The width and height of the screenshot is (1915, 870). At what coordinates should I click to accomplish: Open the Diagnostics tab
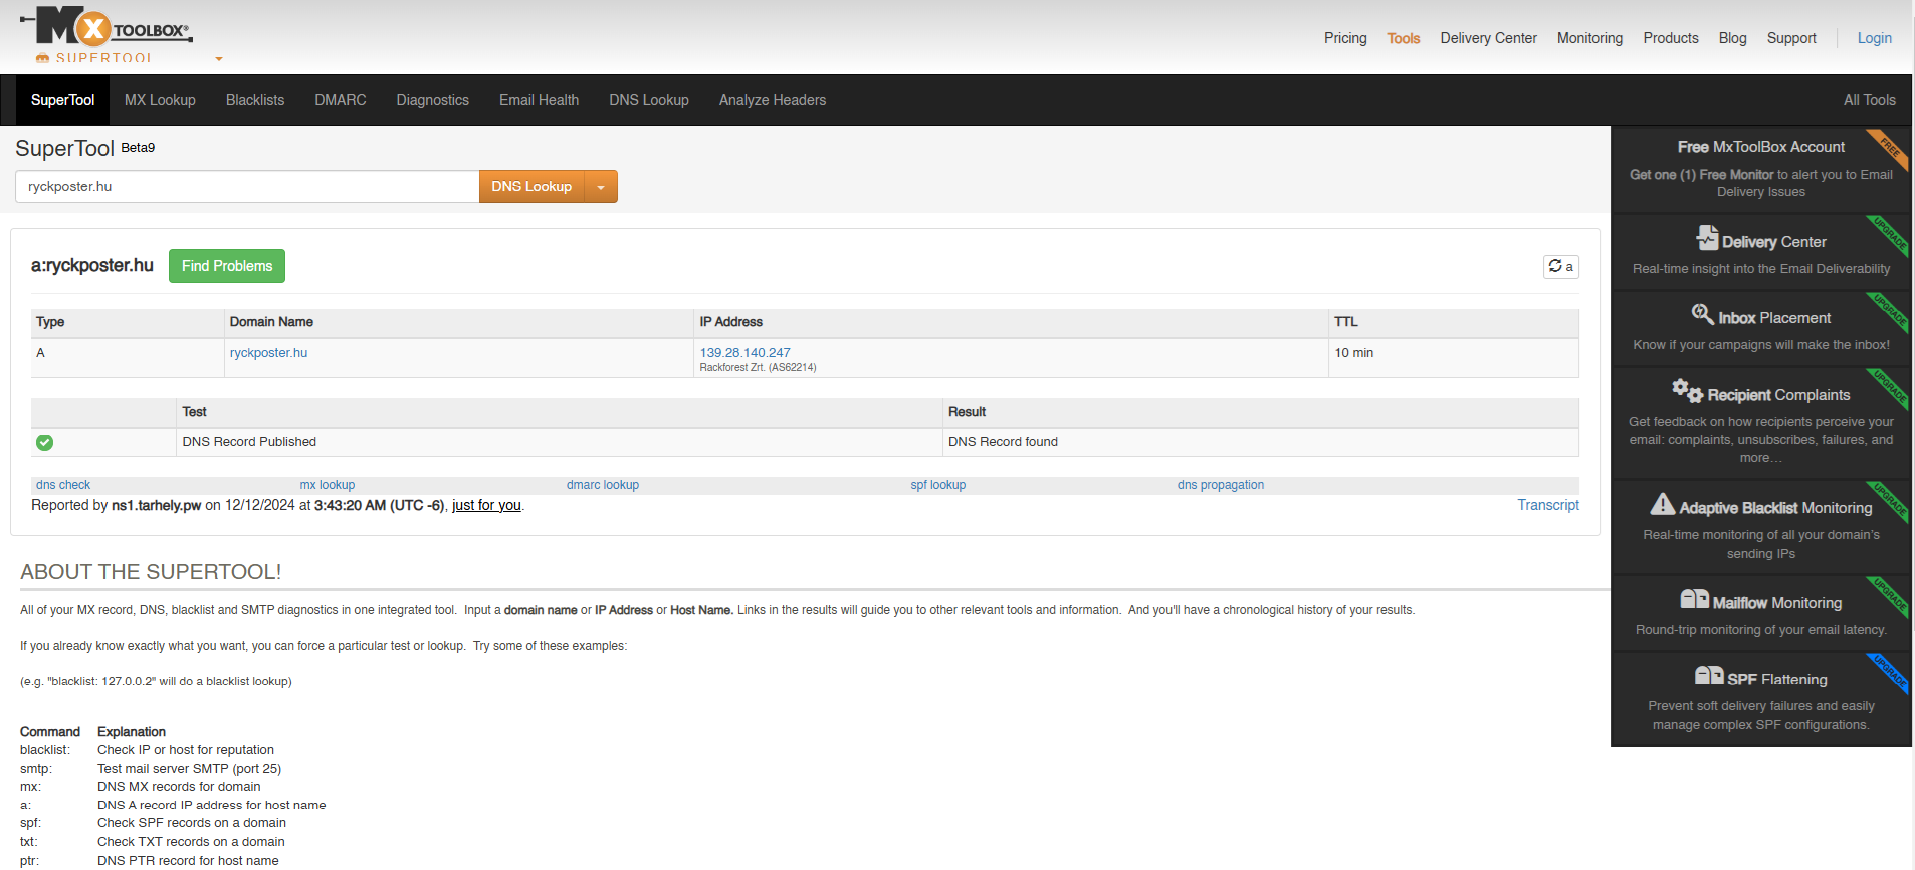(432, 100)
